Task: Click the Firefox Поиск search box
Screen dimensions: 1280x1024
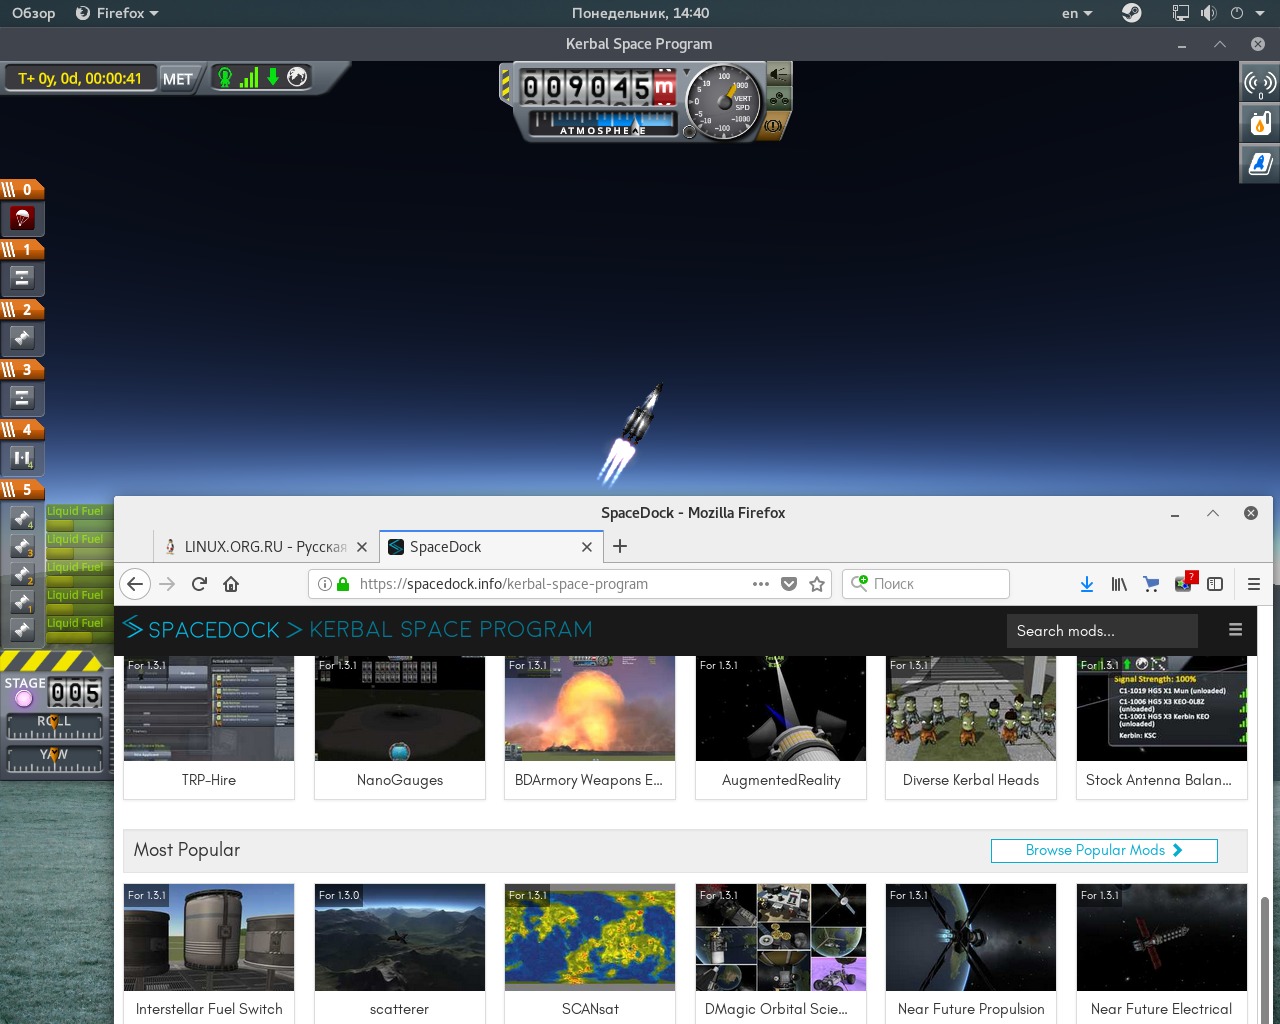Action: (x=926, y=584)
